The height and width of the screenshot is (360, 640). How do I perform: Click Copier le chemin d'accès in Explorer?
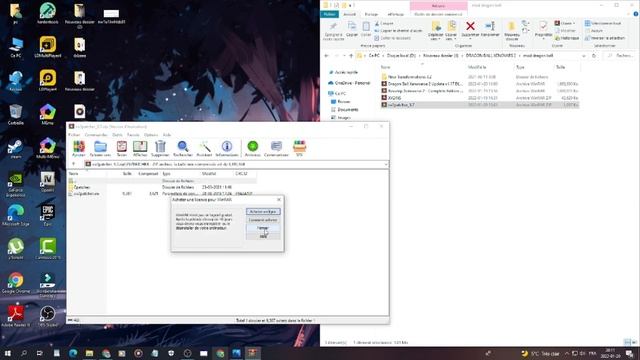[x=398, y=31]
